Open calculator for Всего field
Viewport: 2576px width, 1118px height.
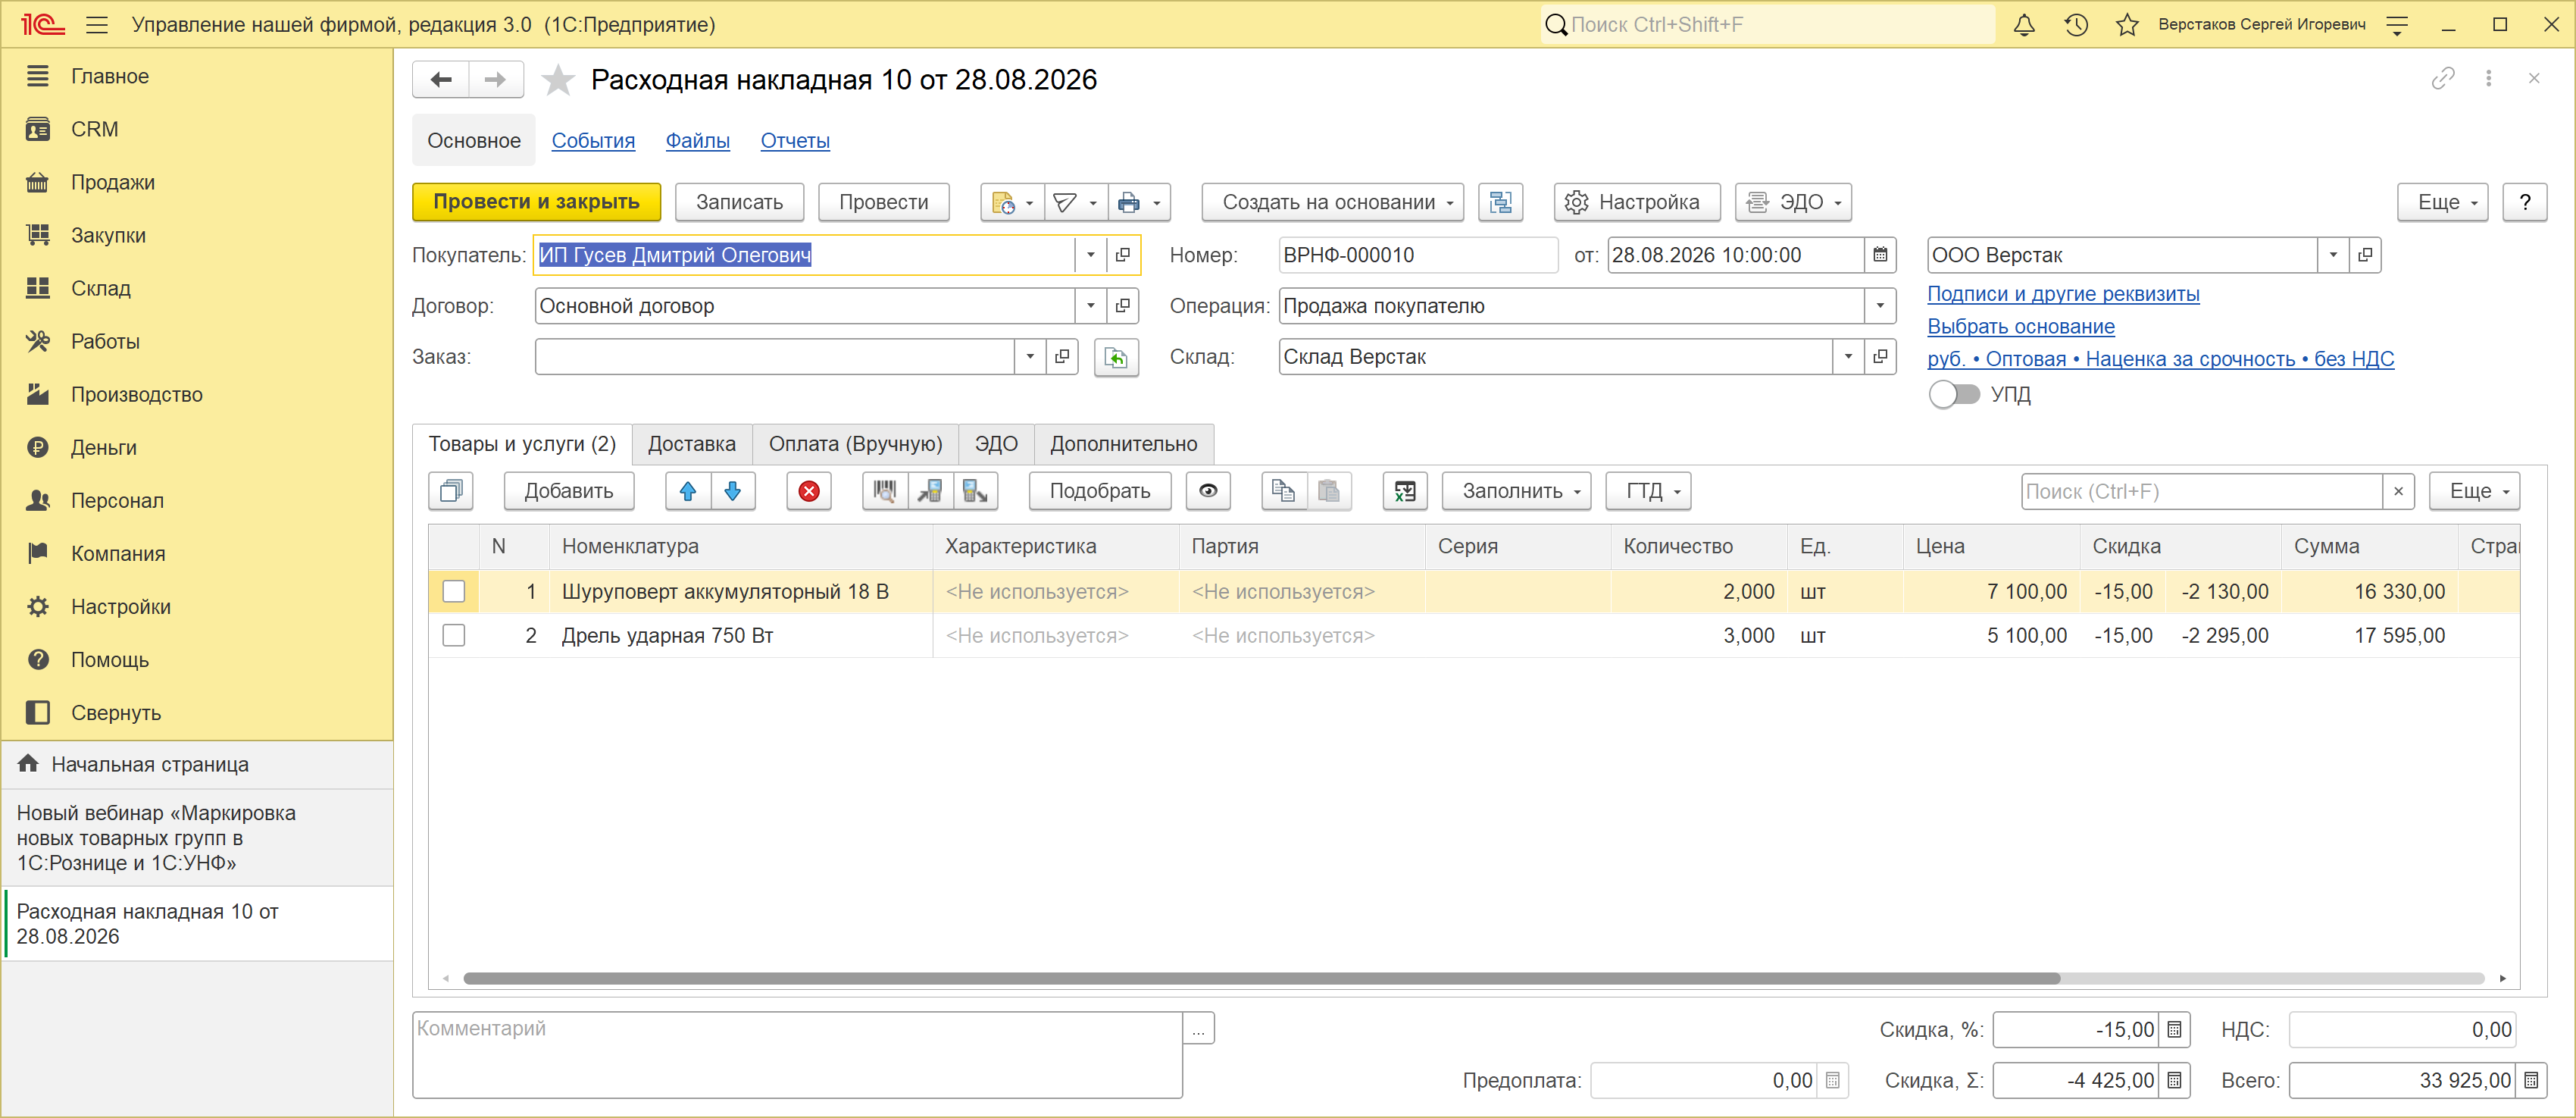point(2531,1080)
